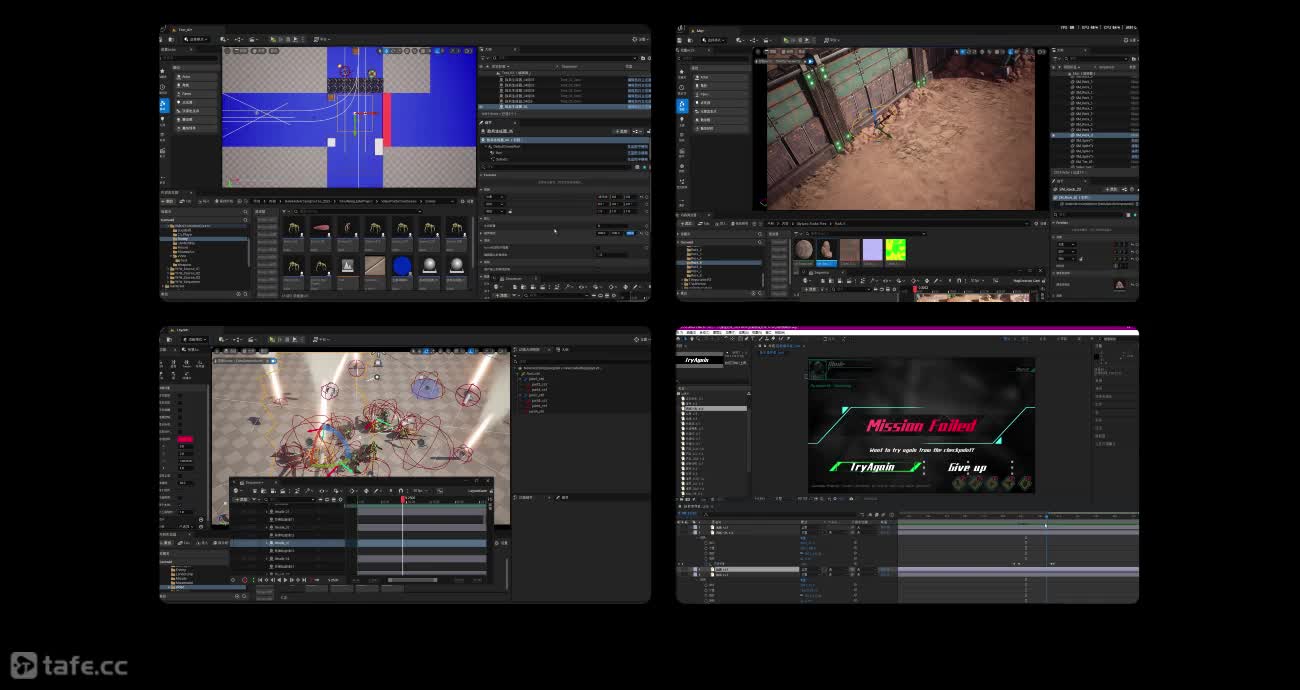Screen dimensions: 1300x690
Task: Click the rock sphere material thumbnail in top-right editor
Action: 804,250
